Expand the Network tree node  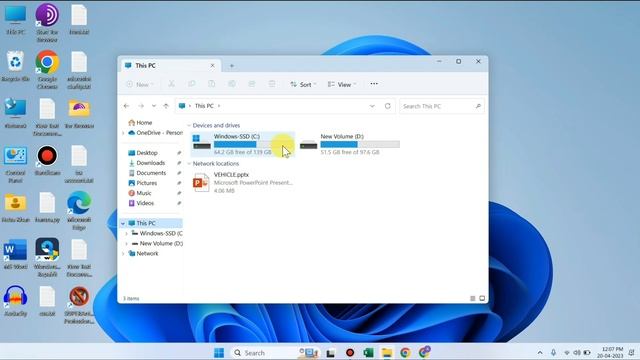point(124,253)
